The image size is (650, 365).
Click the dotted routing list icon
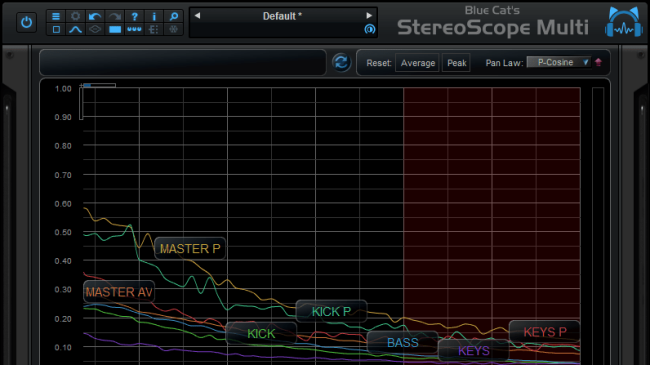(x=154, y=29)
